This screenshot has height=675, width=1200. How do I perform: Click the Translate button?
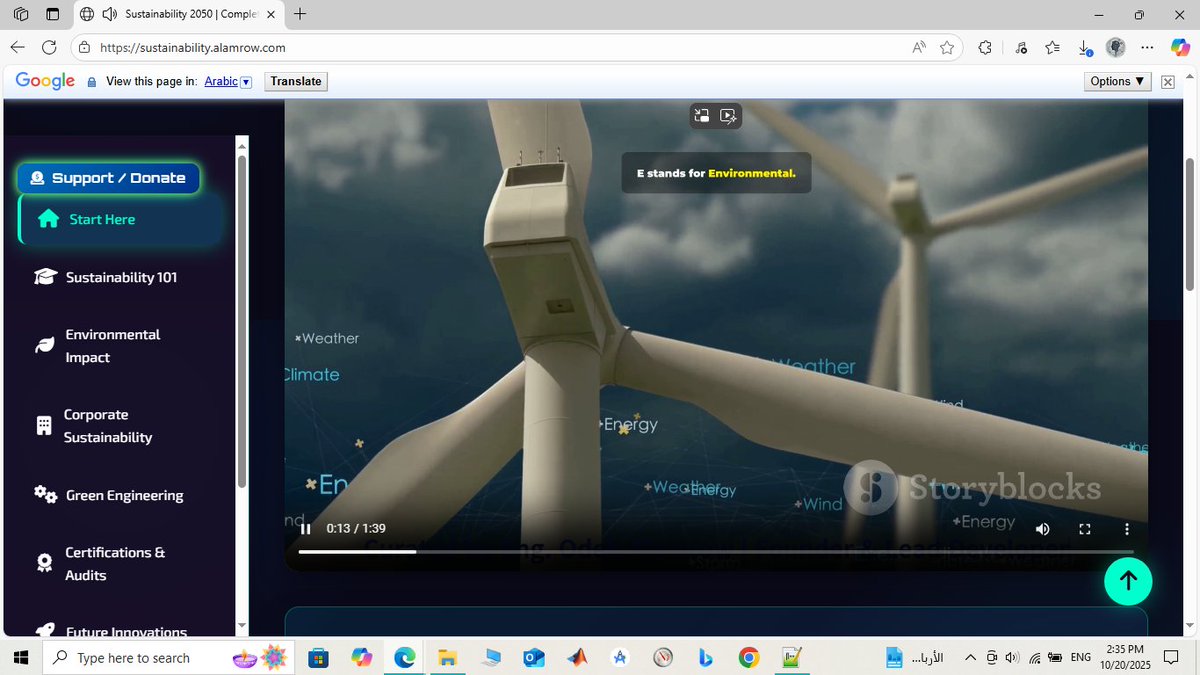pyautogui.click(x=296, y=81)
